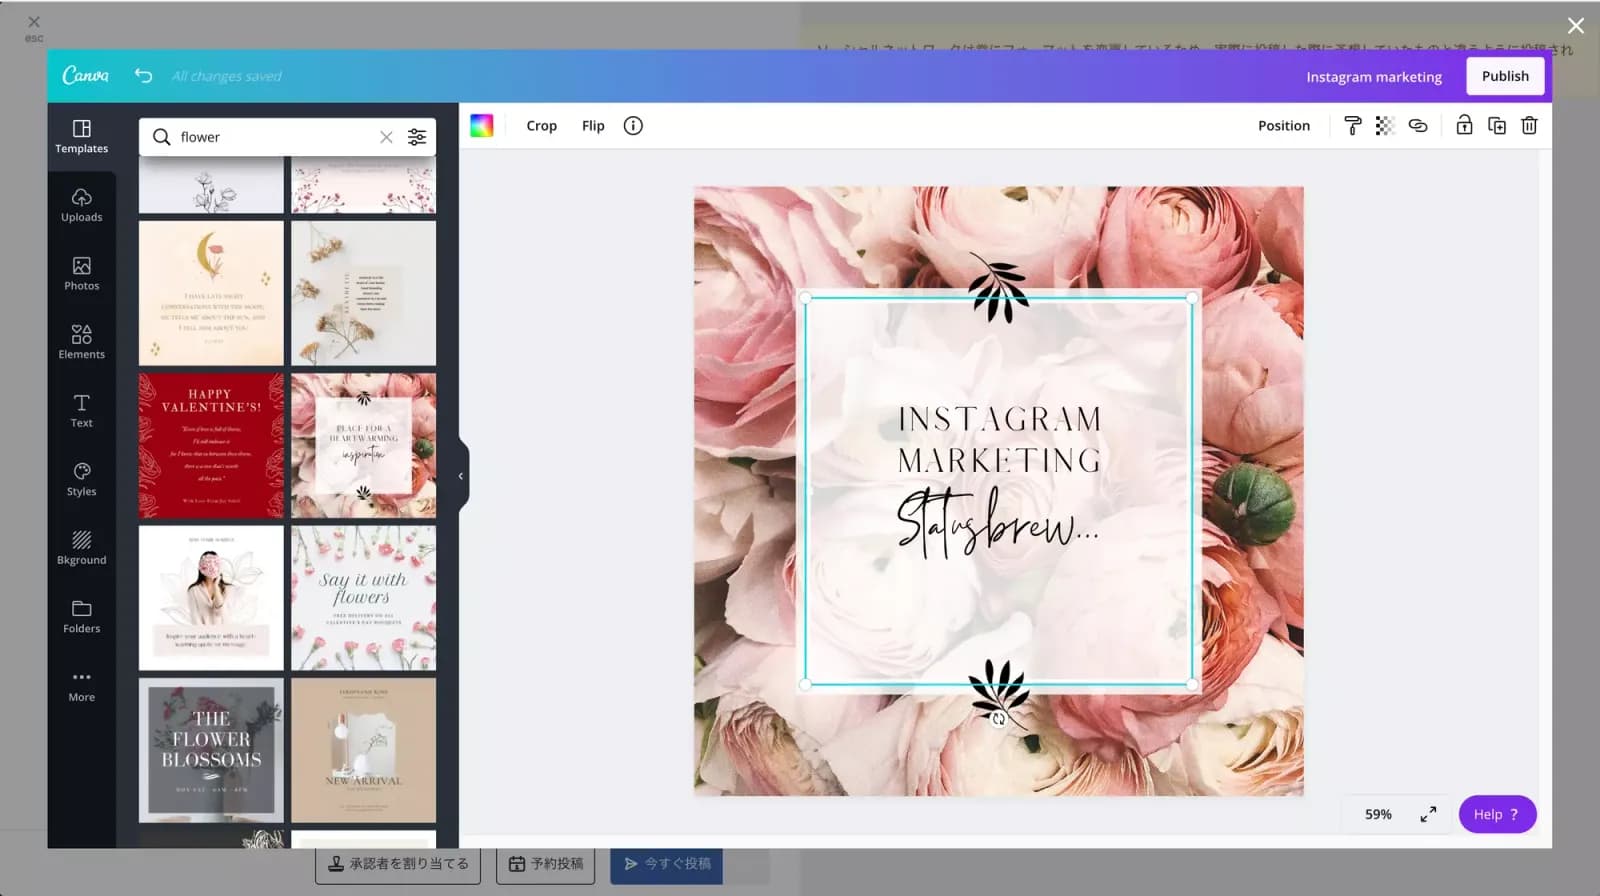The image size is (1600, 896).
Task: Switch to the Elements tab
Action: [x=82, y=341]
